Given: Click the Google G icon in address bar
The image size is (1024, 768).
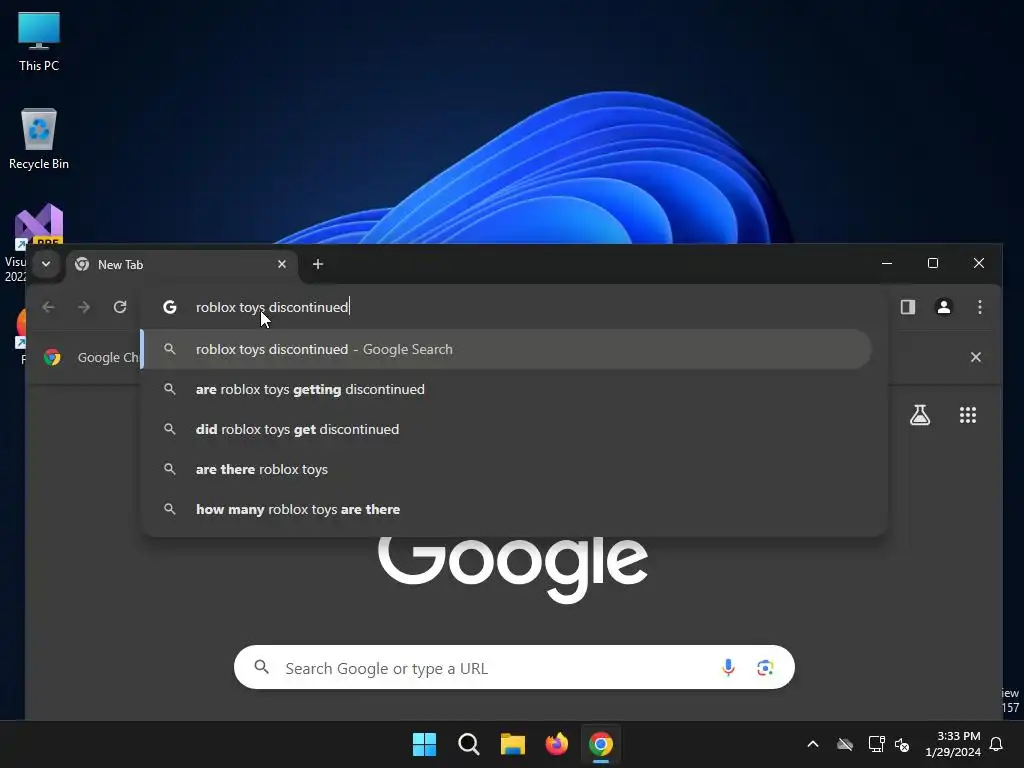Looking at the screenshot, I should click(x=170, y=307).
